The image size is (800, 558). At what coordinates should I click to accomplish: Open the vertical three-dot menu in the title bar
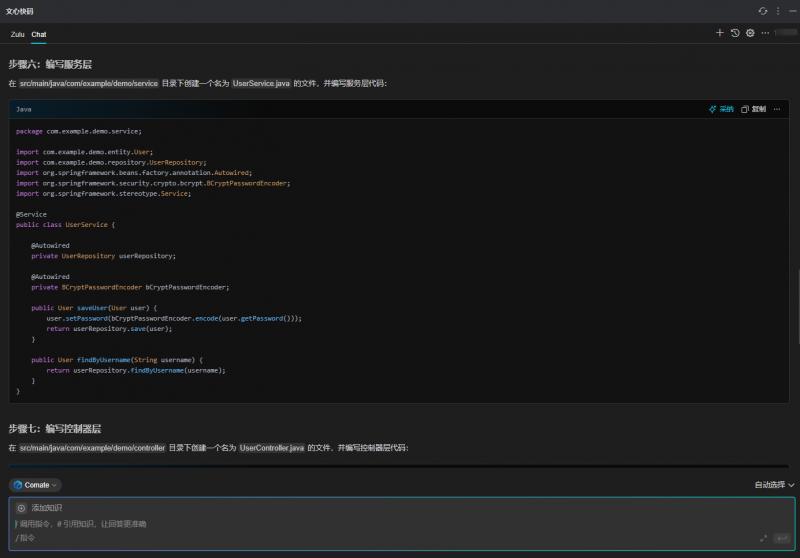pyautogui.click(x=777, y=10)
